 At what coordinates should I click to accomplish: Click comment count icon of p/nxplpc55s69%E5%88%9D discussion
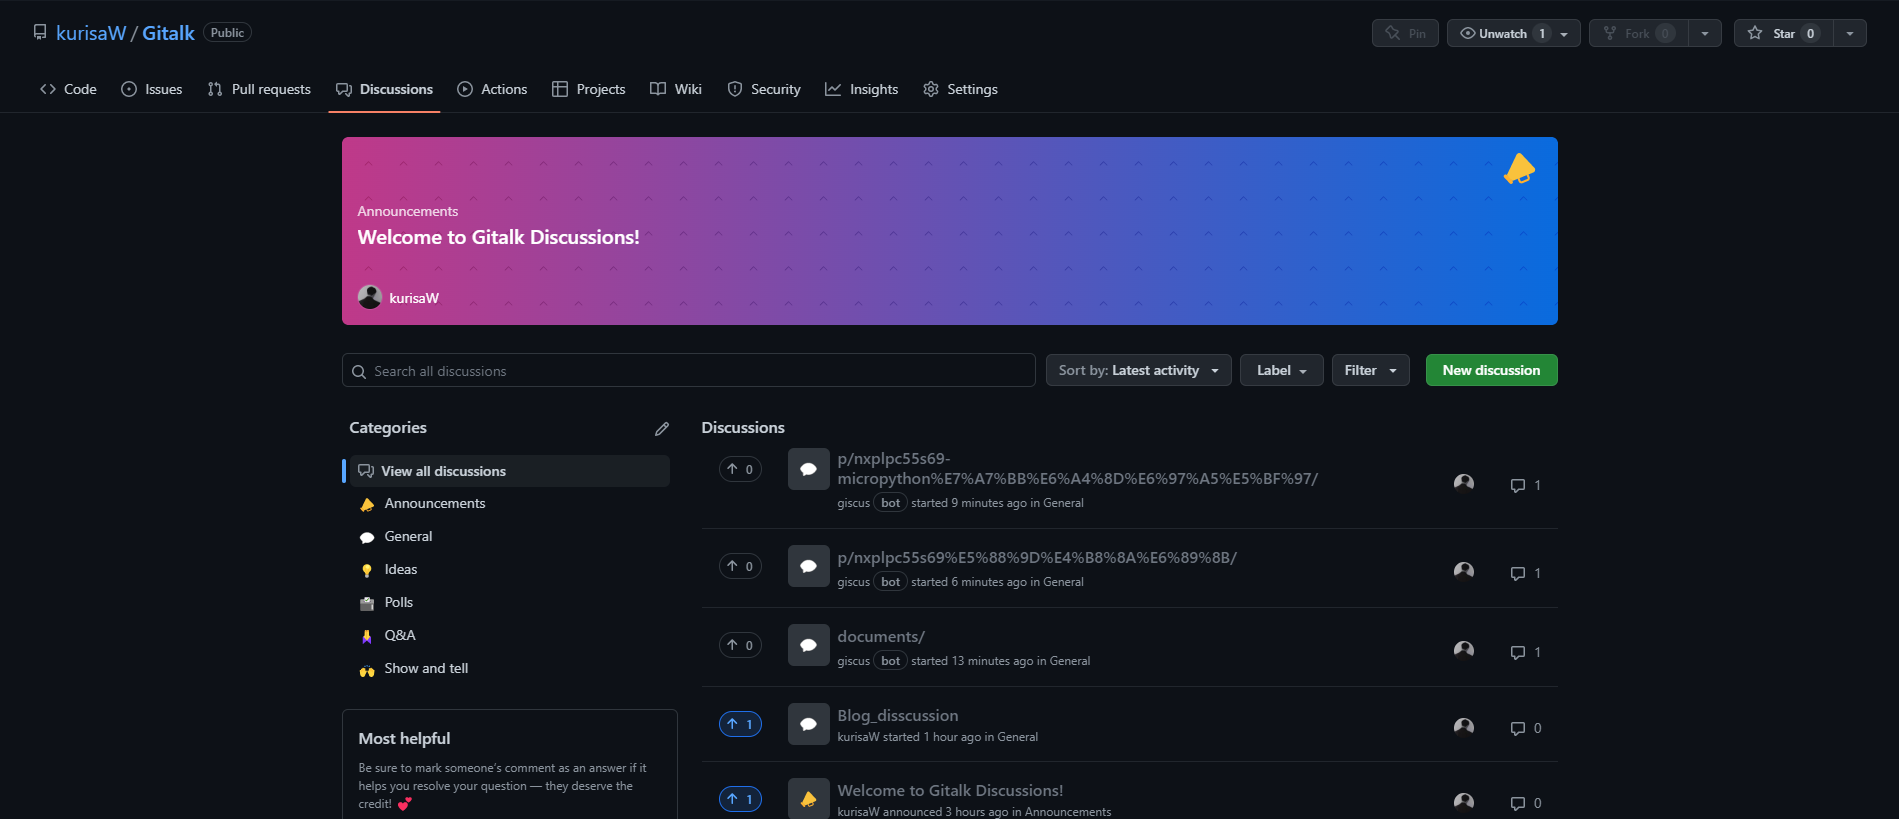pos(1518,573)
